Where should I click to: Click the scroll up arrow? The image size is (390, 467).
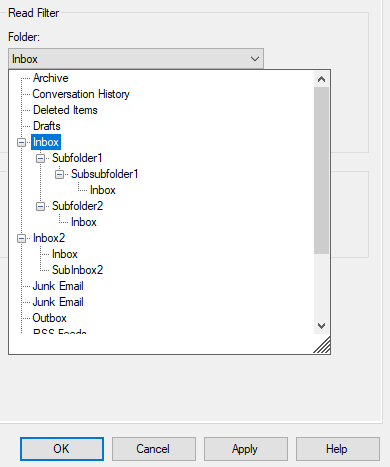click(x=321, y=79)
